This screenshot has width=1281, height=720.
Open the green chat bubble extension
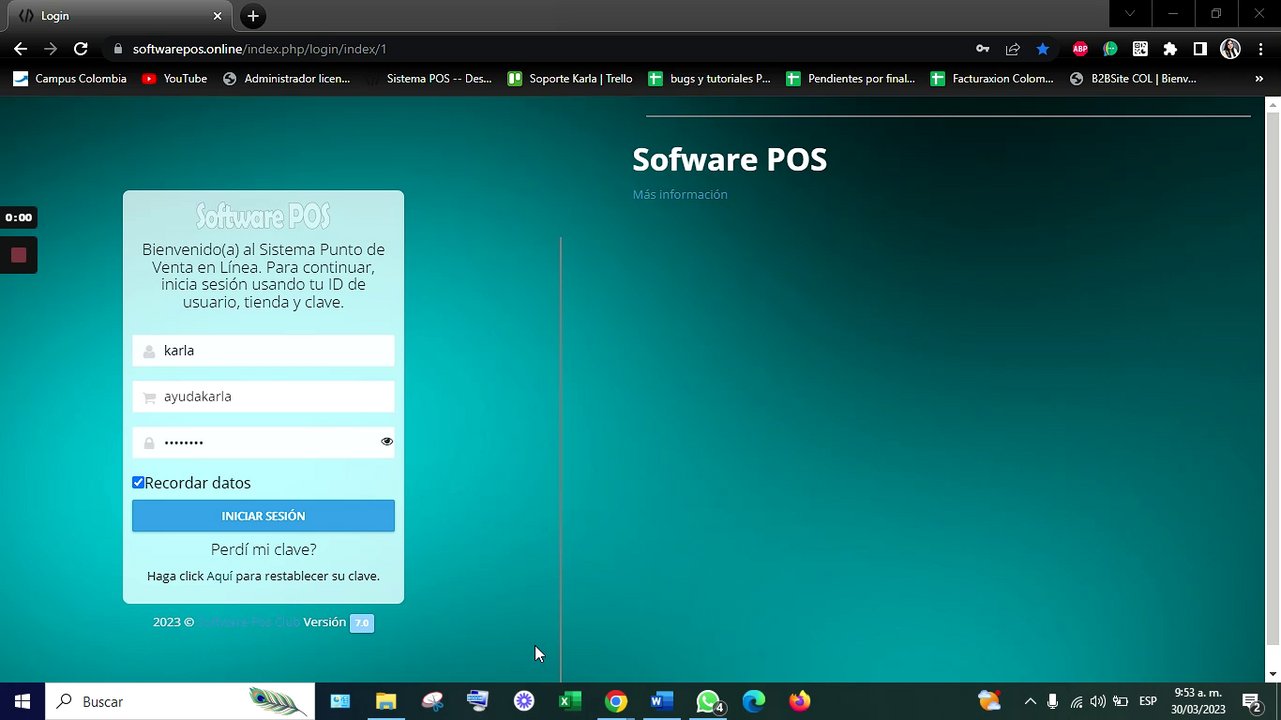[x=1110, y=48]
